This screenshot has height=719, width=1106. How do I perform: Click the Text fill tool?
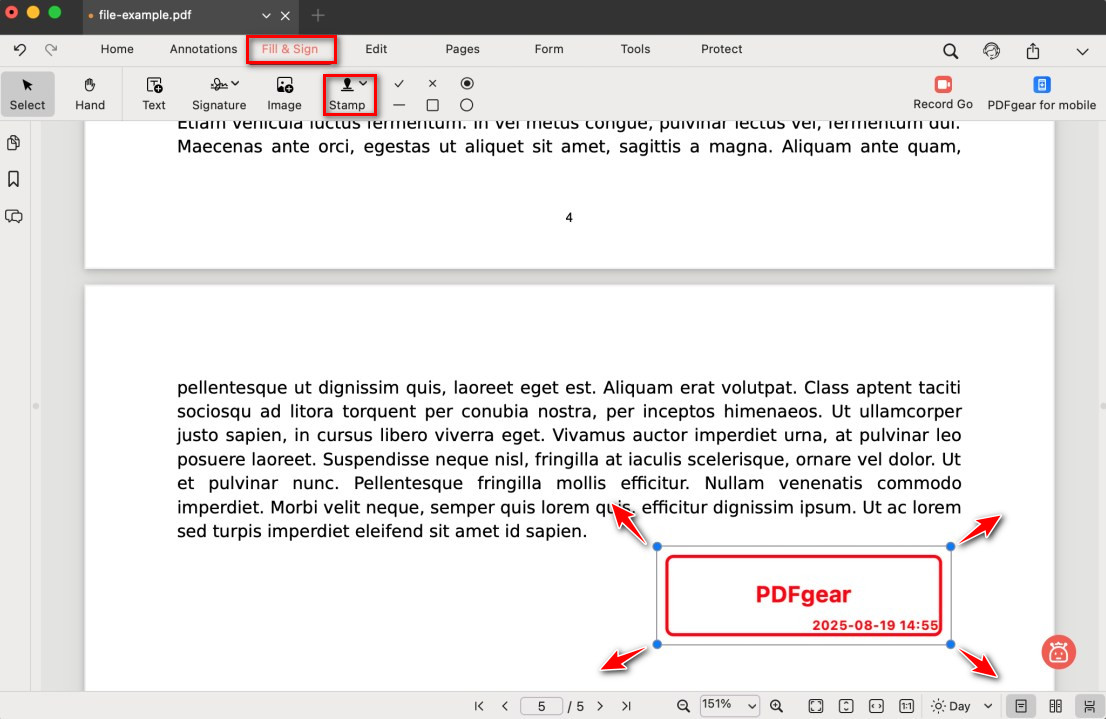coord(154,93)
